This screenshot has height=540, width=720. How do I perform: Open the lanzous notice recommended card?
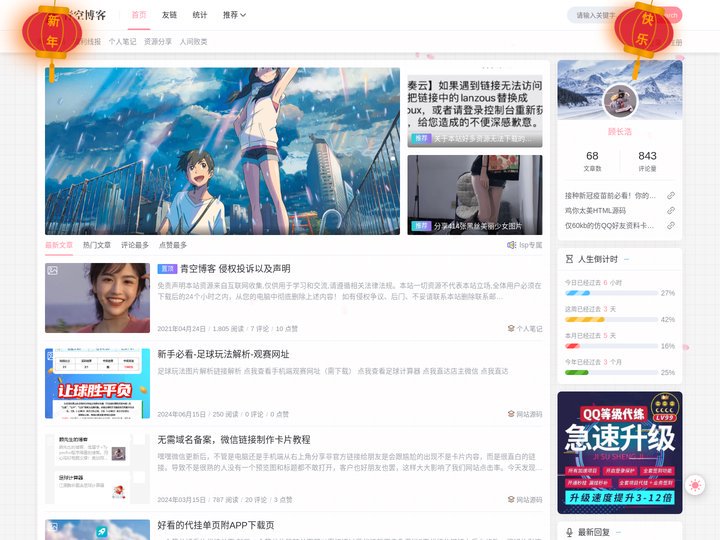tap(475, 111)
